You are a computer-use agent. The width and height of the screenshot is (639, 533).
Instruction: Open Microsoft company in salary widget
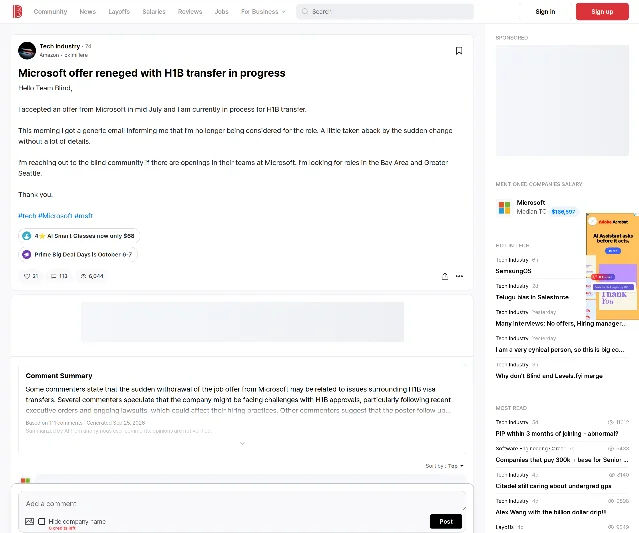(531, 203)
